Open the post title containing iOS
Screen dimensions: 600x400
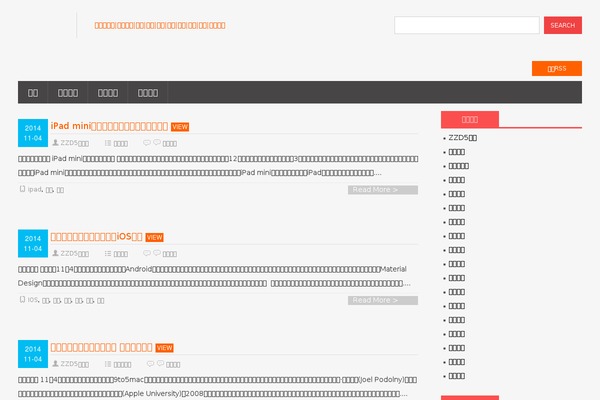[96, 237]
